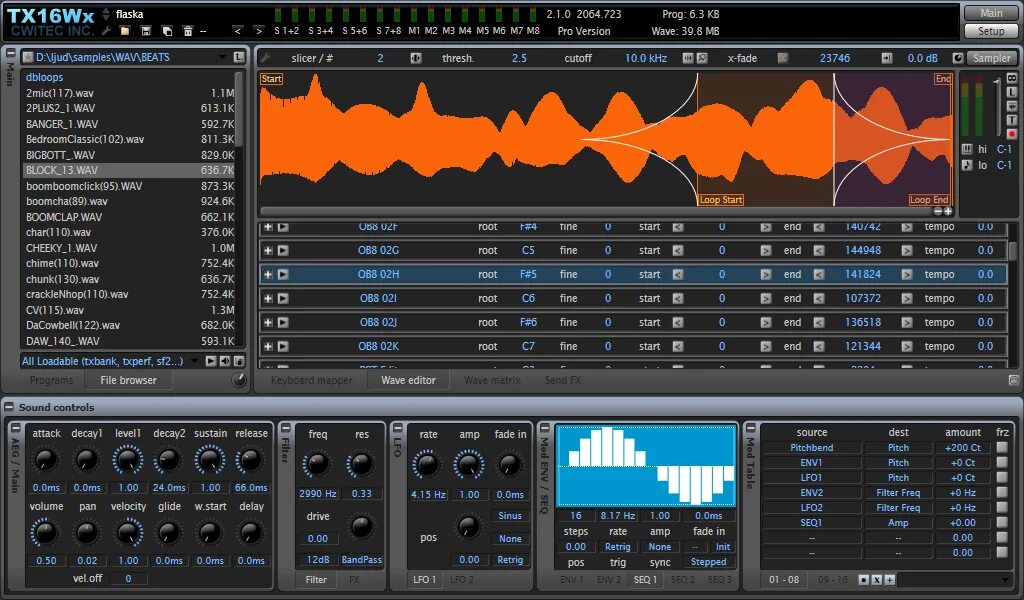
Task: Click the vertical level fader beside meters
Action: [997, 105]
